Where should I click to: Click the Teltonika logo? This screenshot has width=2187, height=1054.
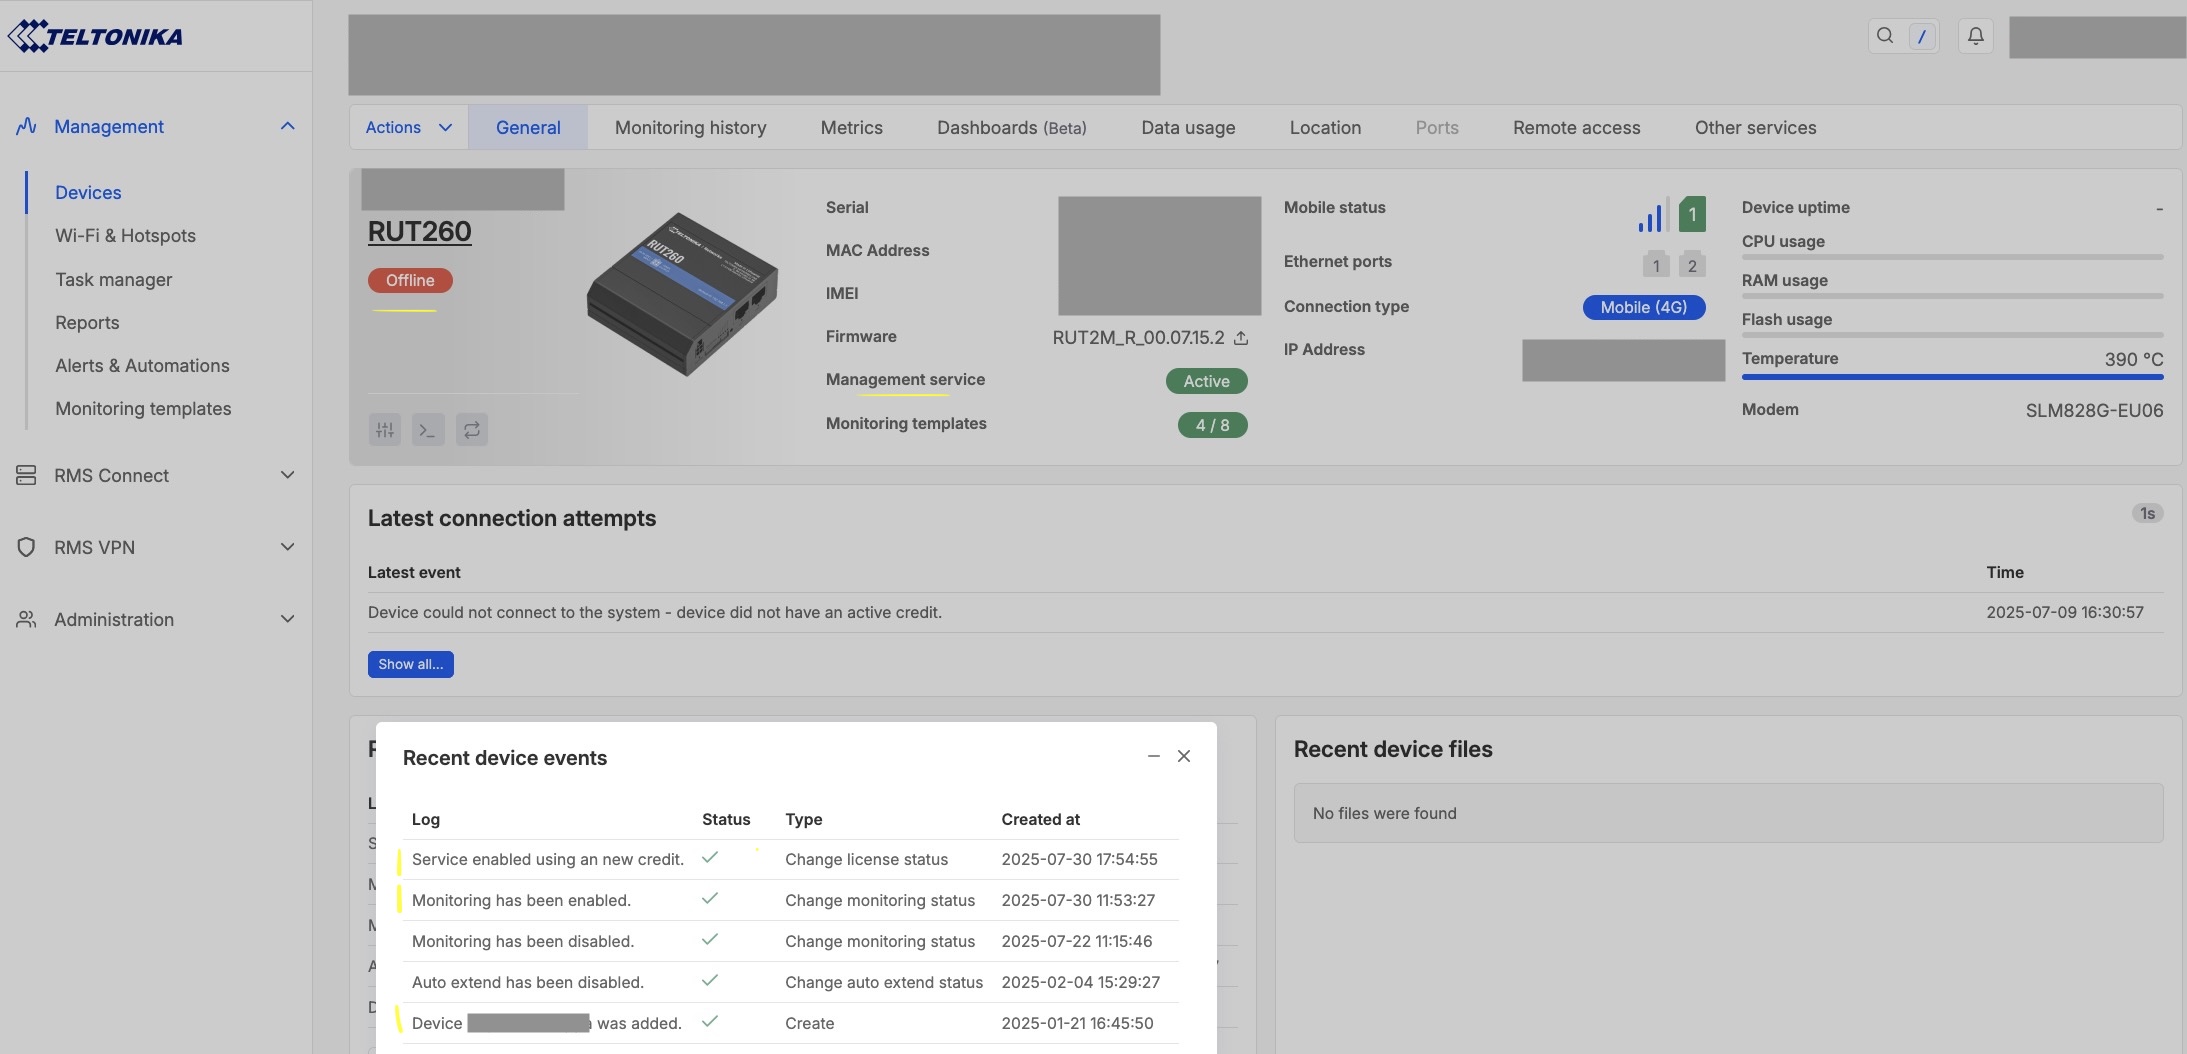tap(95, 36)
